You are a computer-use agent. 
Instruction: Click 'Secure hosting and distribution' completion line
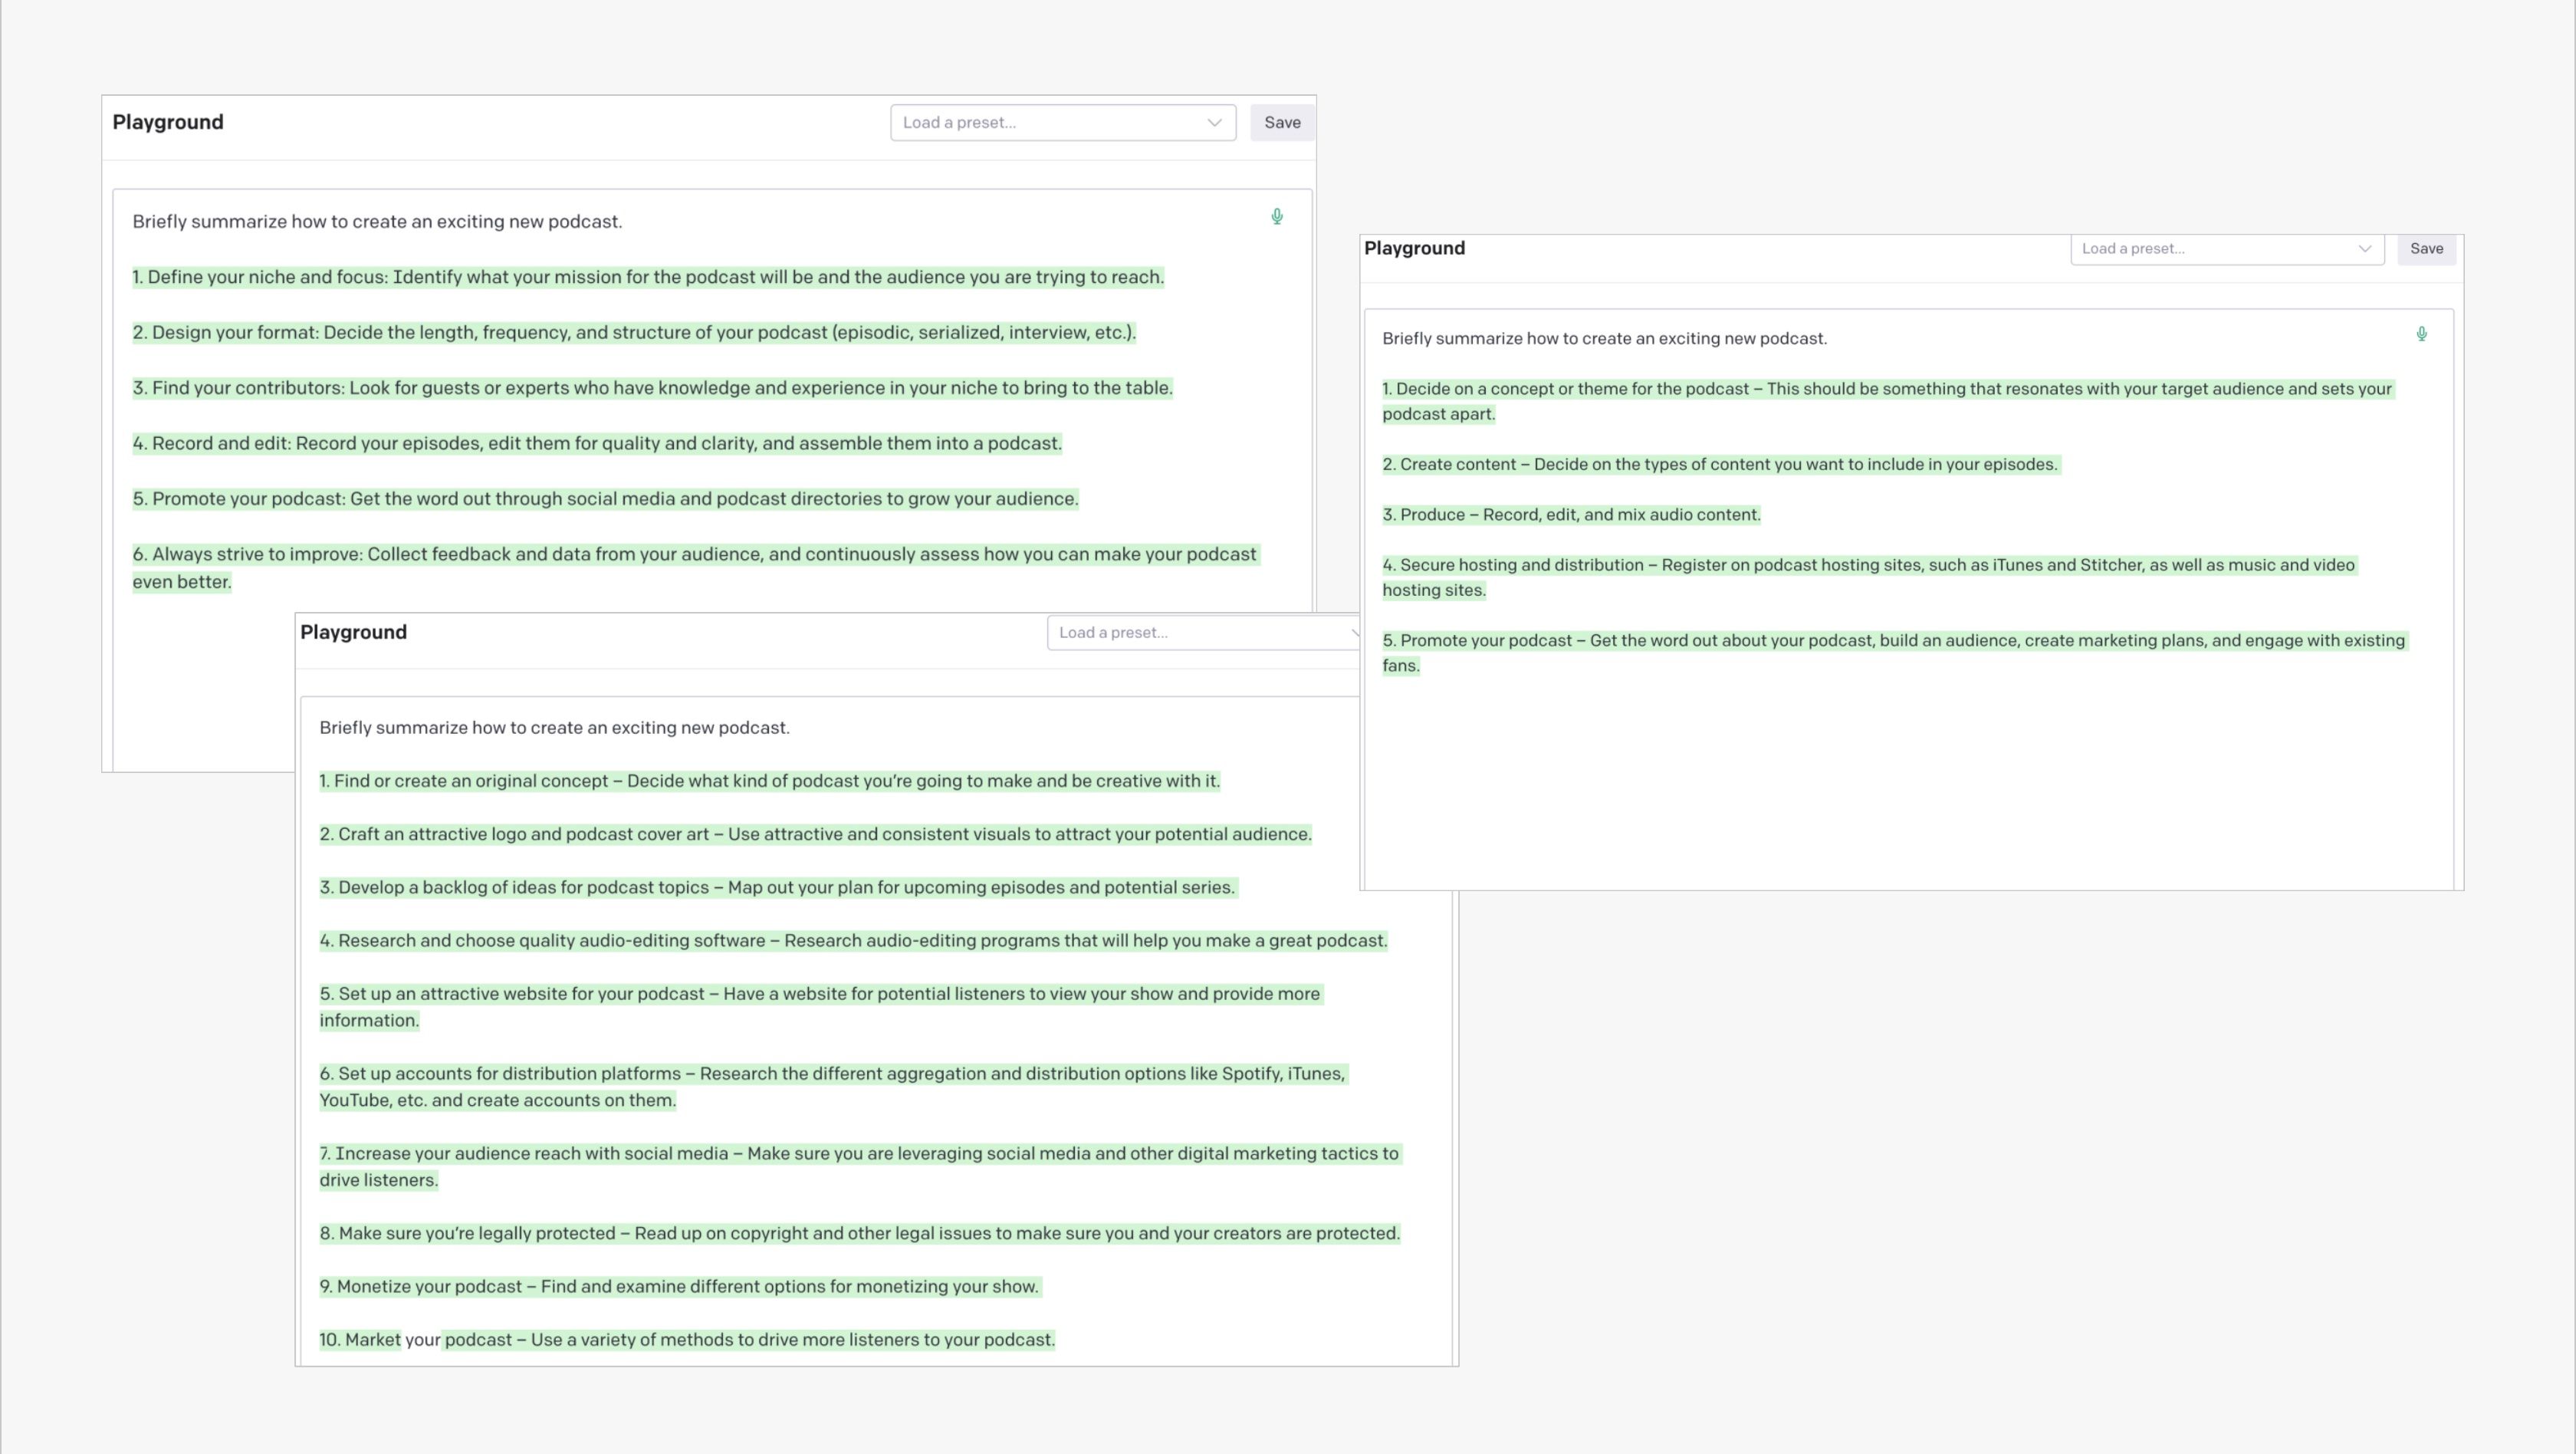1868,566
